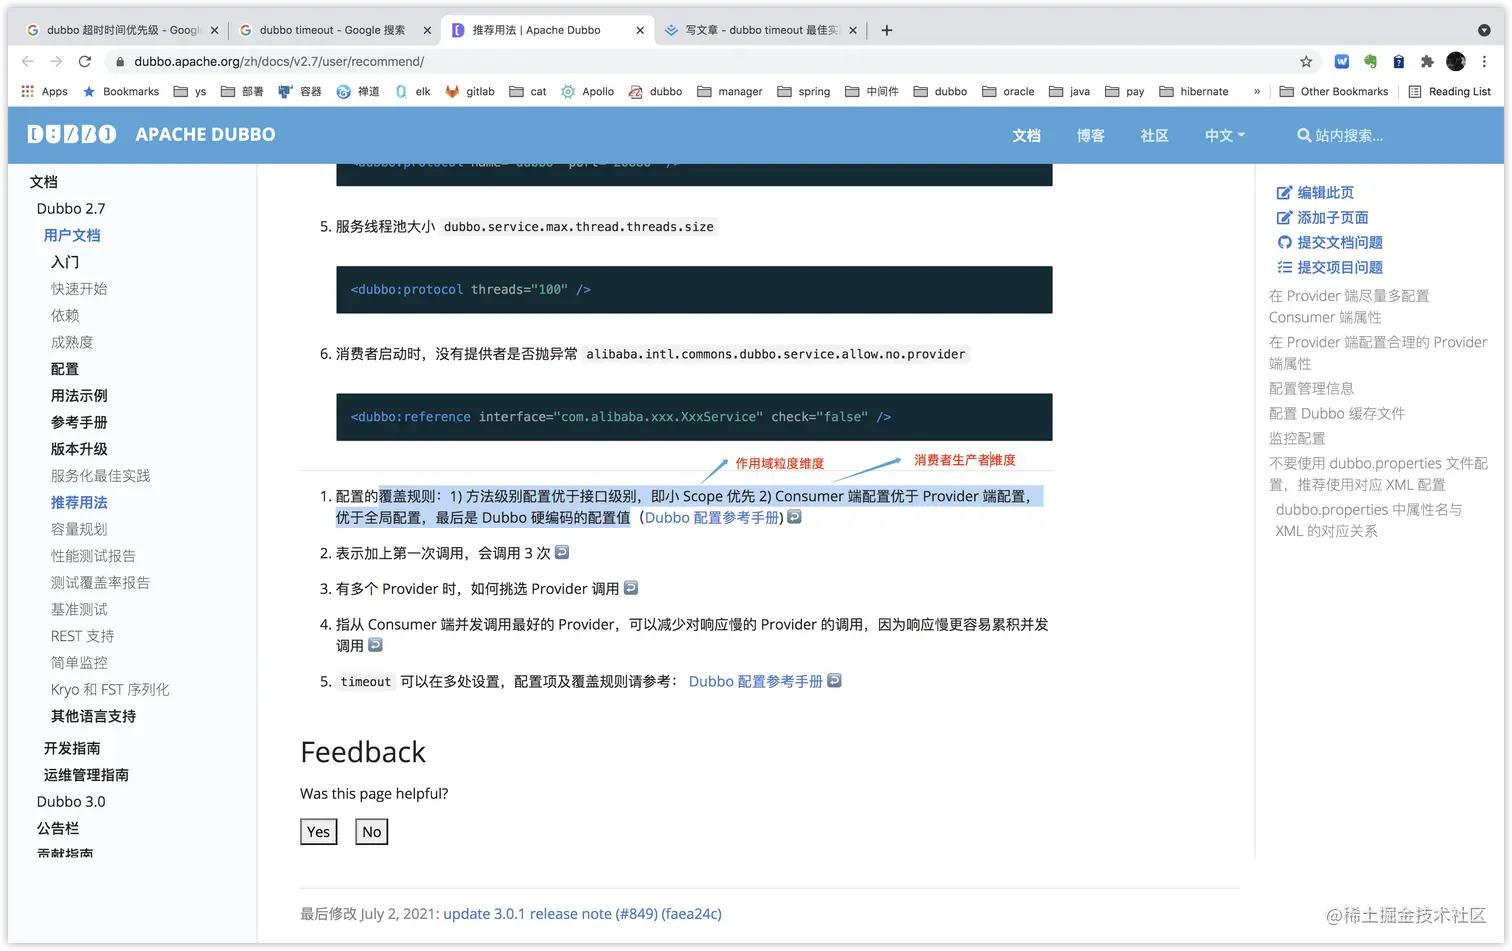Switch to dubbo timeout Google 搜索 tab
1512x951 pixels.
(333, 30)
